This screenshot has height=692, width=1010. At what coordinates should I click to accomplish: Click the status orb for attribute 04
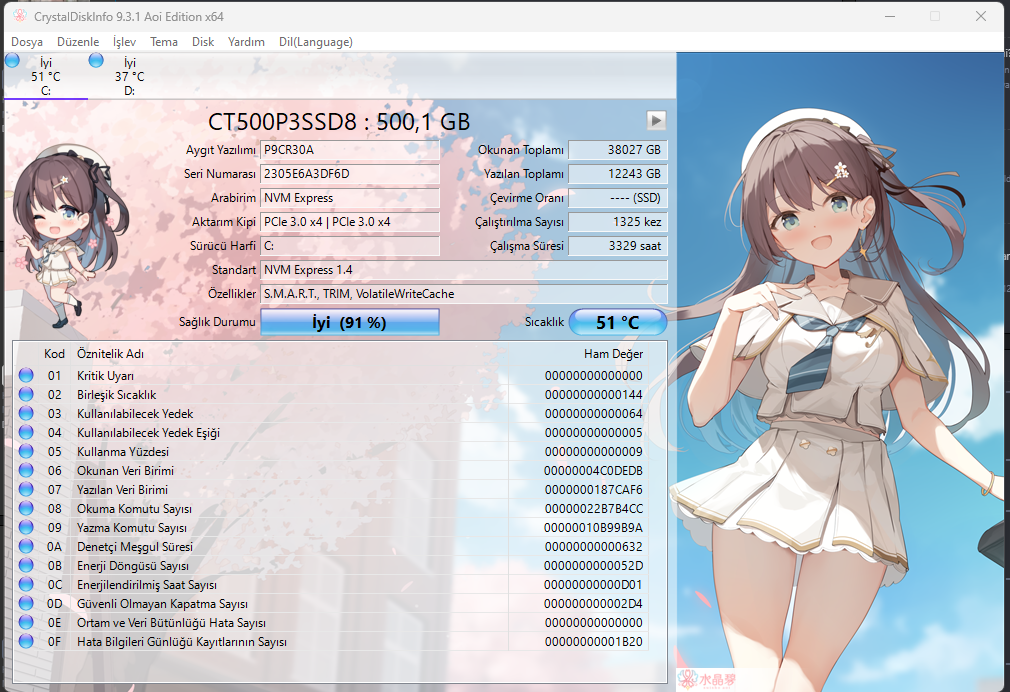[26, 432]
